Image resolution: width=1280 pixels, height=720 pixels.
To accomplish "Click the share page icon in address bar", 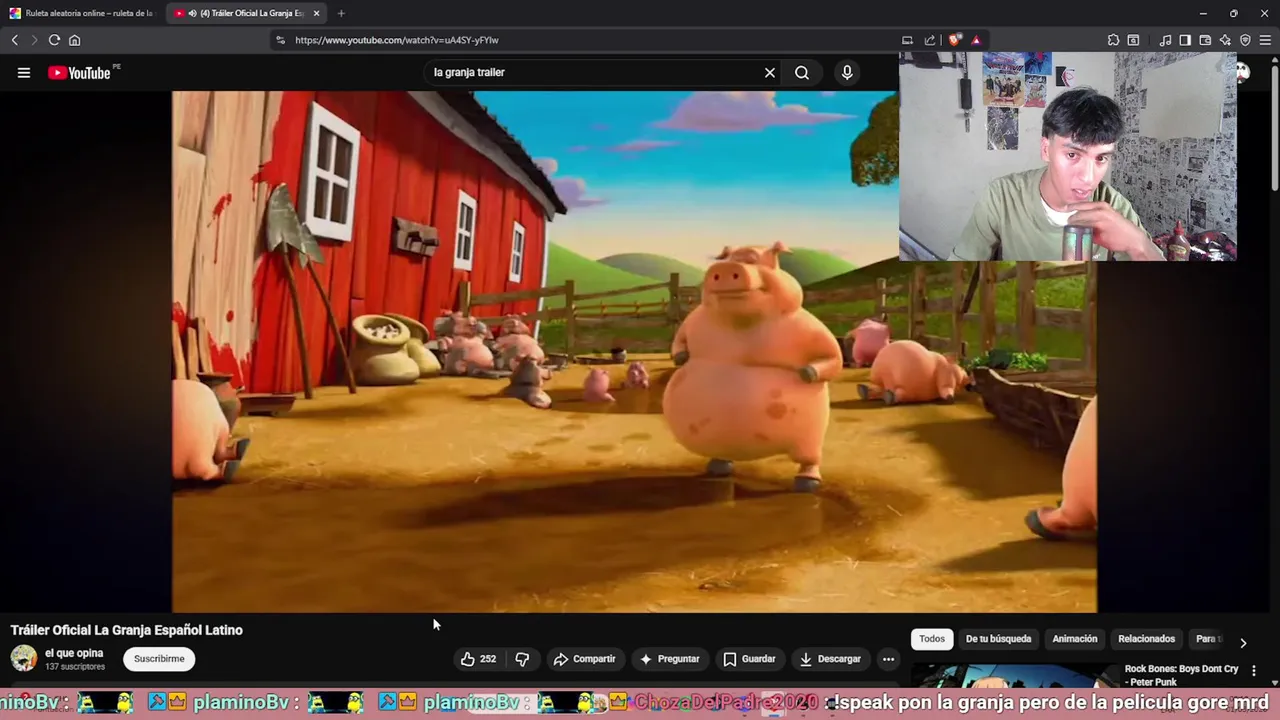I will tap(930, 40).
